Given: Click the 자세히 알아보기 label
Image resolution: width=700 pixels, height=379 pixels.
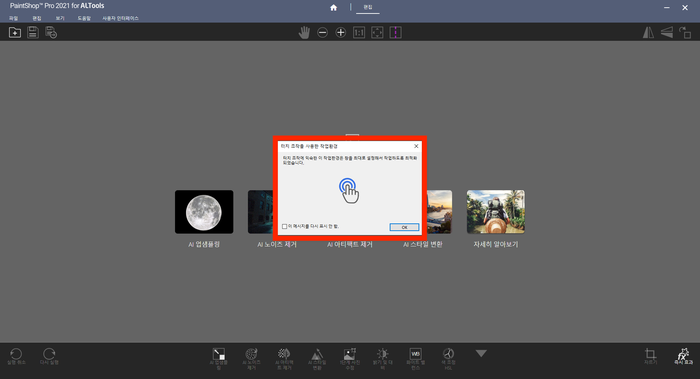Looking at the screenshot, I should (x=496, y=245).
